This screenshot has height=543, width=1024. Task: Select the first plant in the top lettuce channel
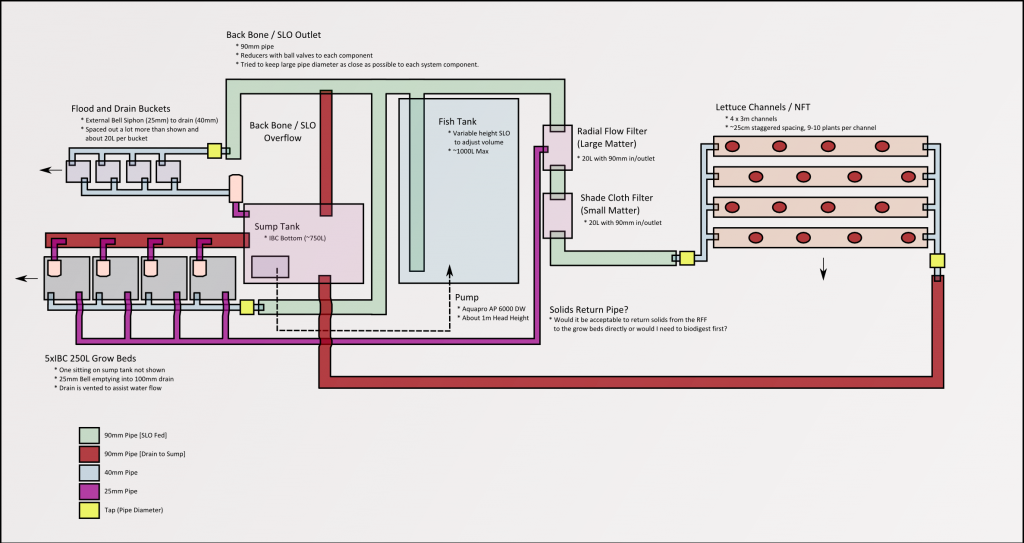(732, 147)
